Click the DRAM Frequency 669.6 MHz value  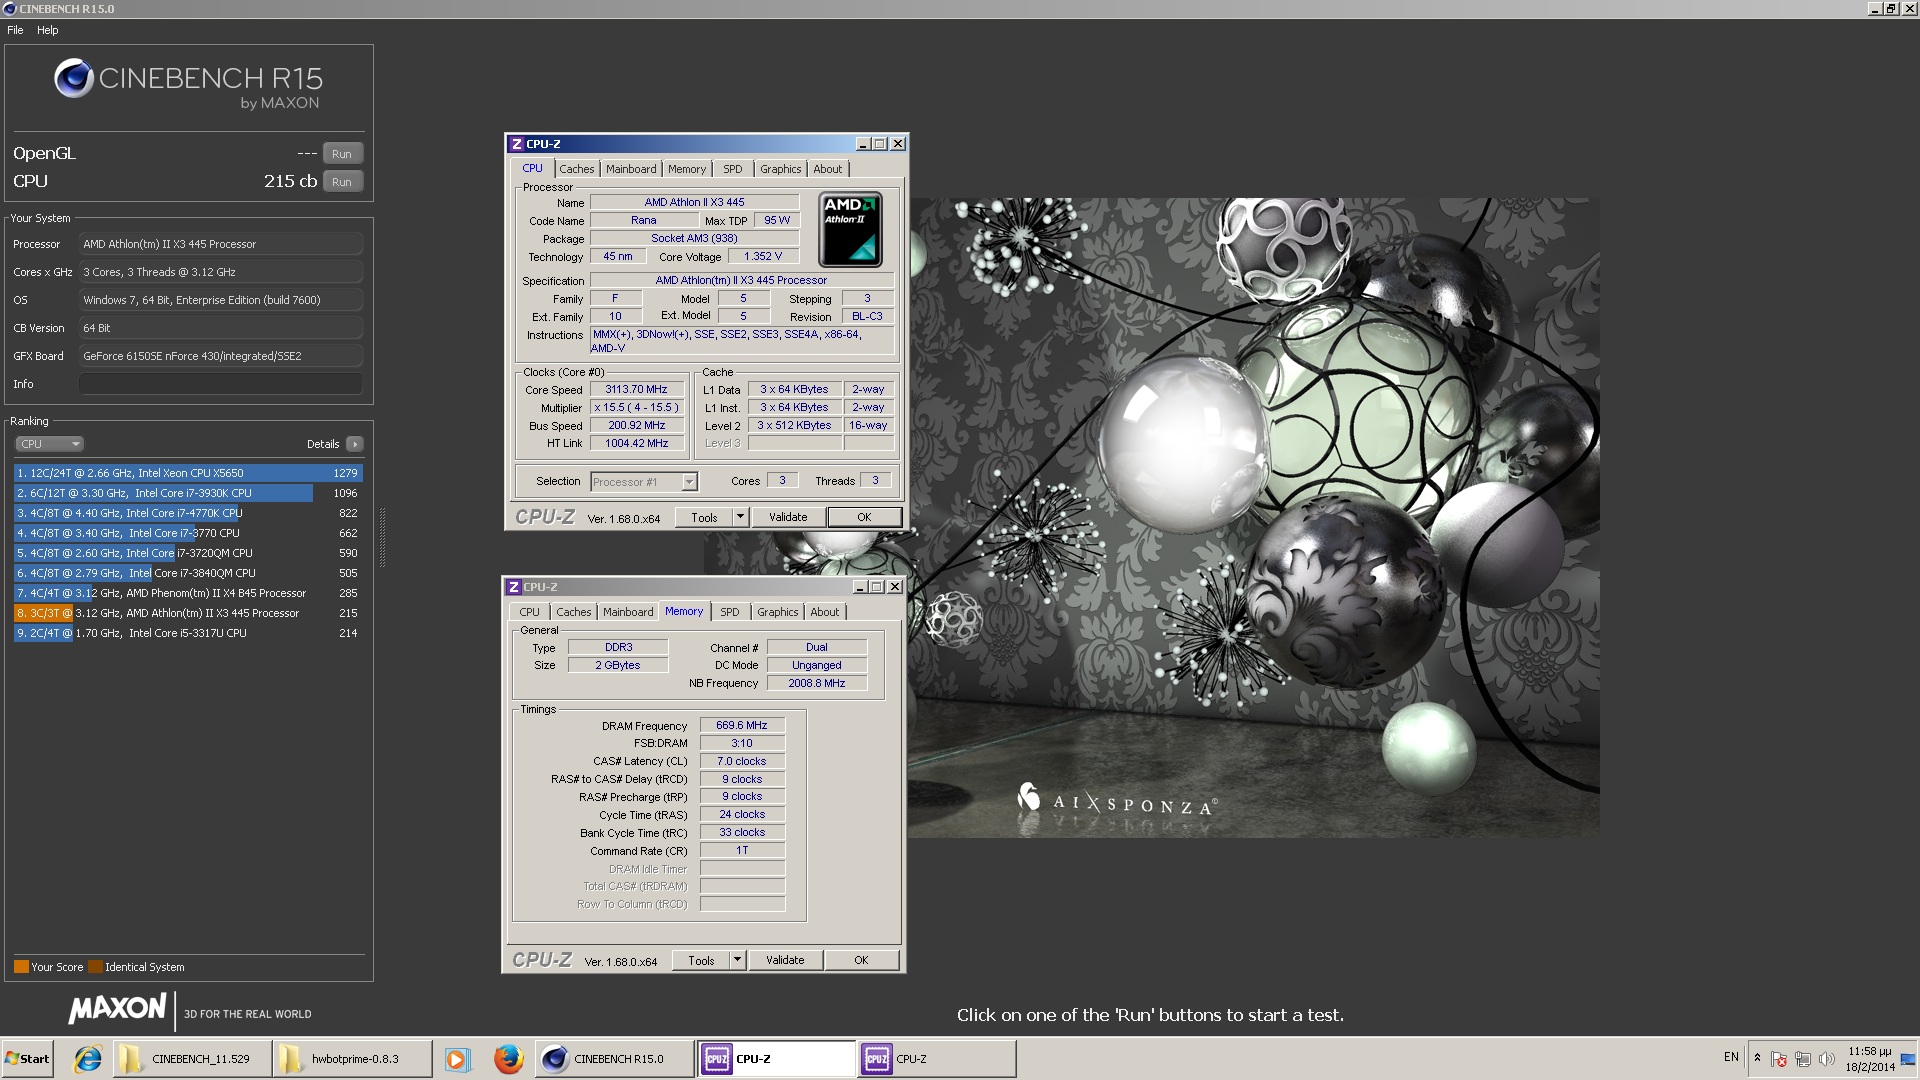(x=742, y=726)
